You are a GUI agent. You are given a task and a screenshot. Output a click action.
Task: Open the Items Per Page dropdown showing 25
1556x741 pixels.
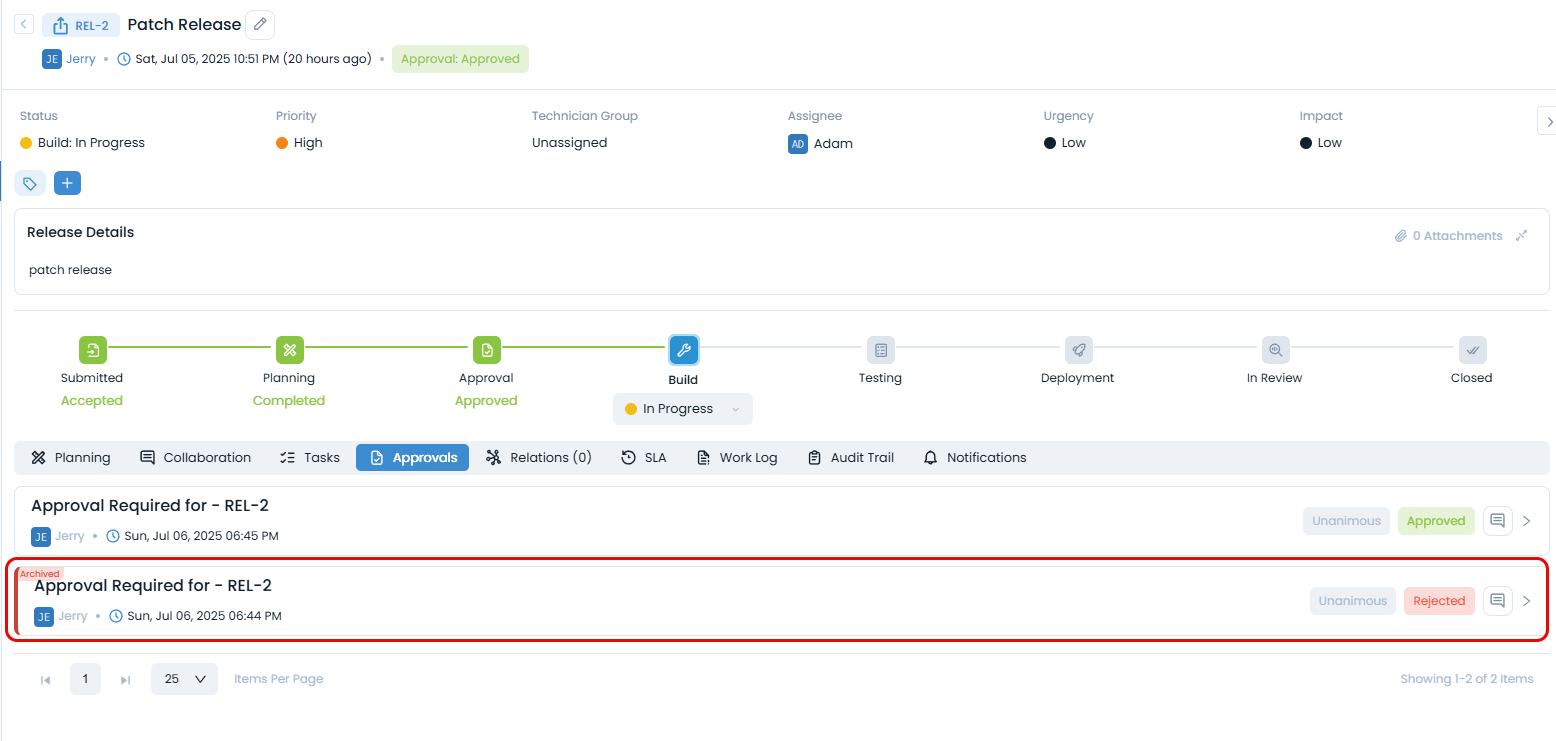coord(184,678)
